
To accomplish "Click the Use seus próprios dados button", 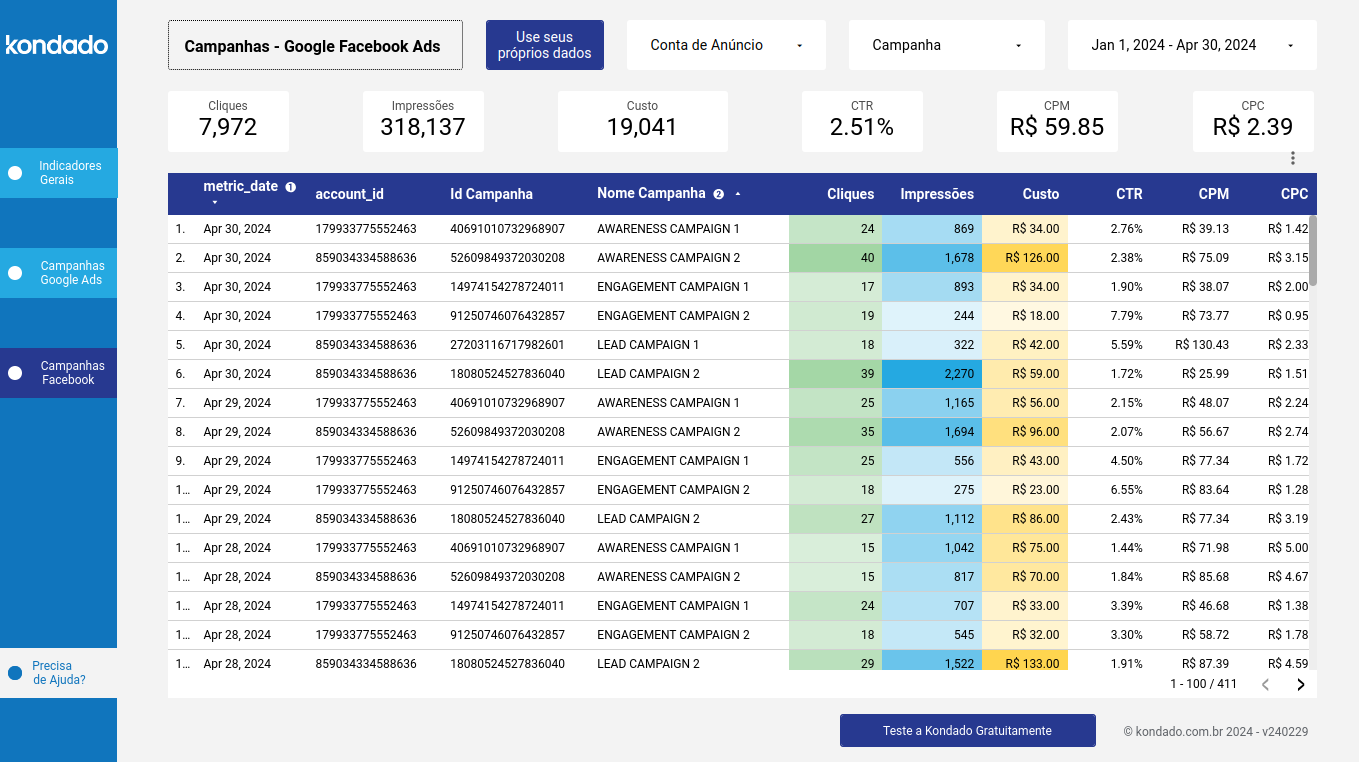I will (x=544, y=44).
